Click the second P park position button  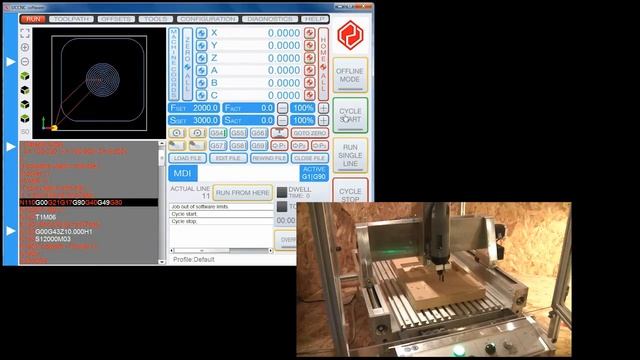click(300, 145)
